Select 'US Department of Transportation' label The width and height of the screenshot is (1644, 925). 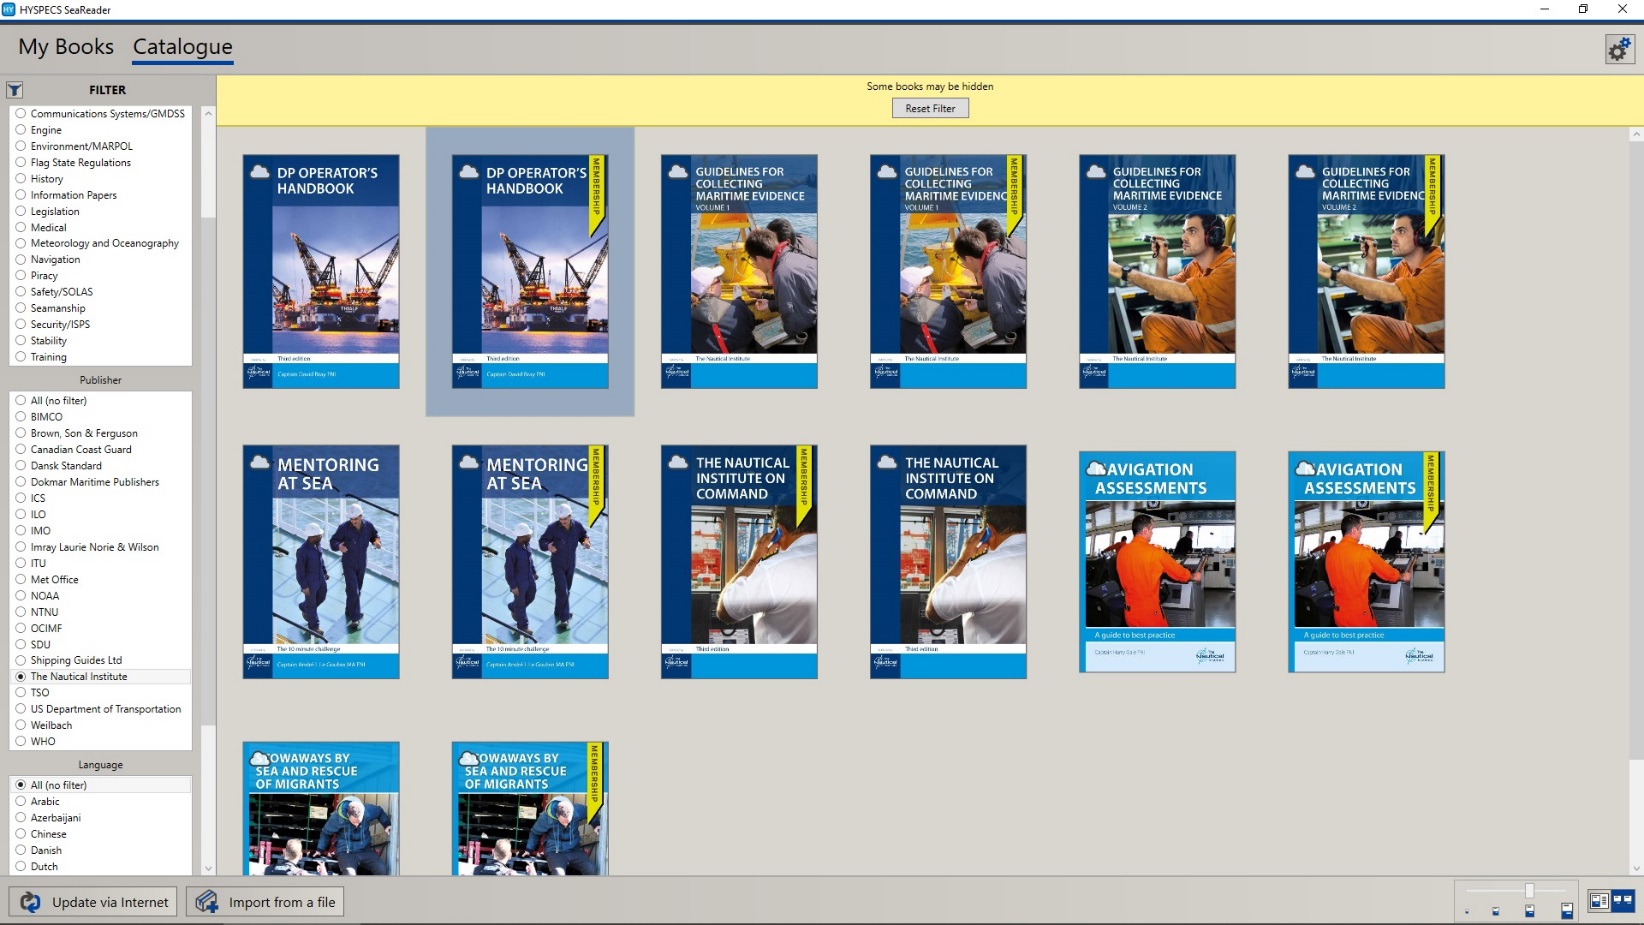coord(106,709)
